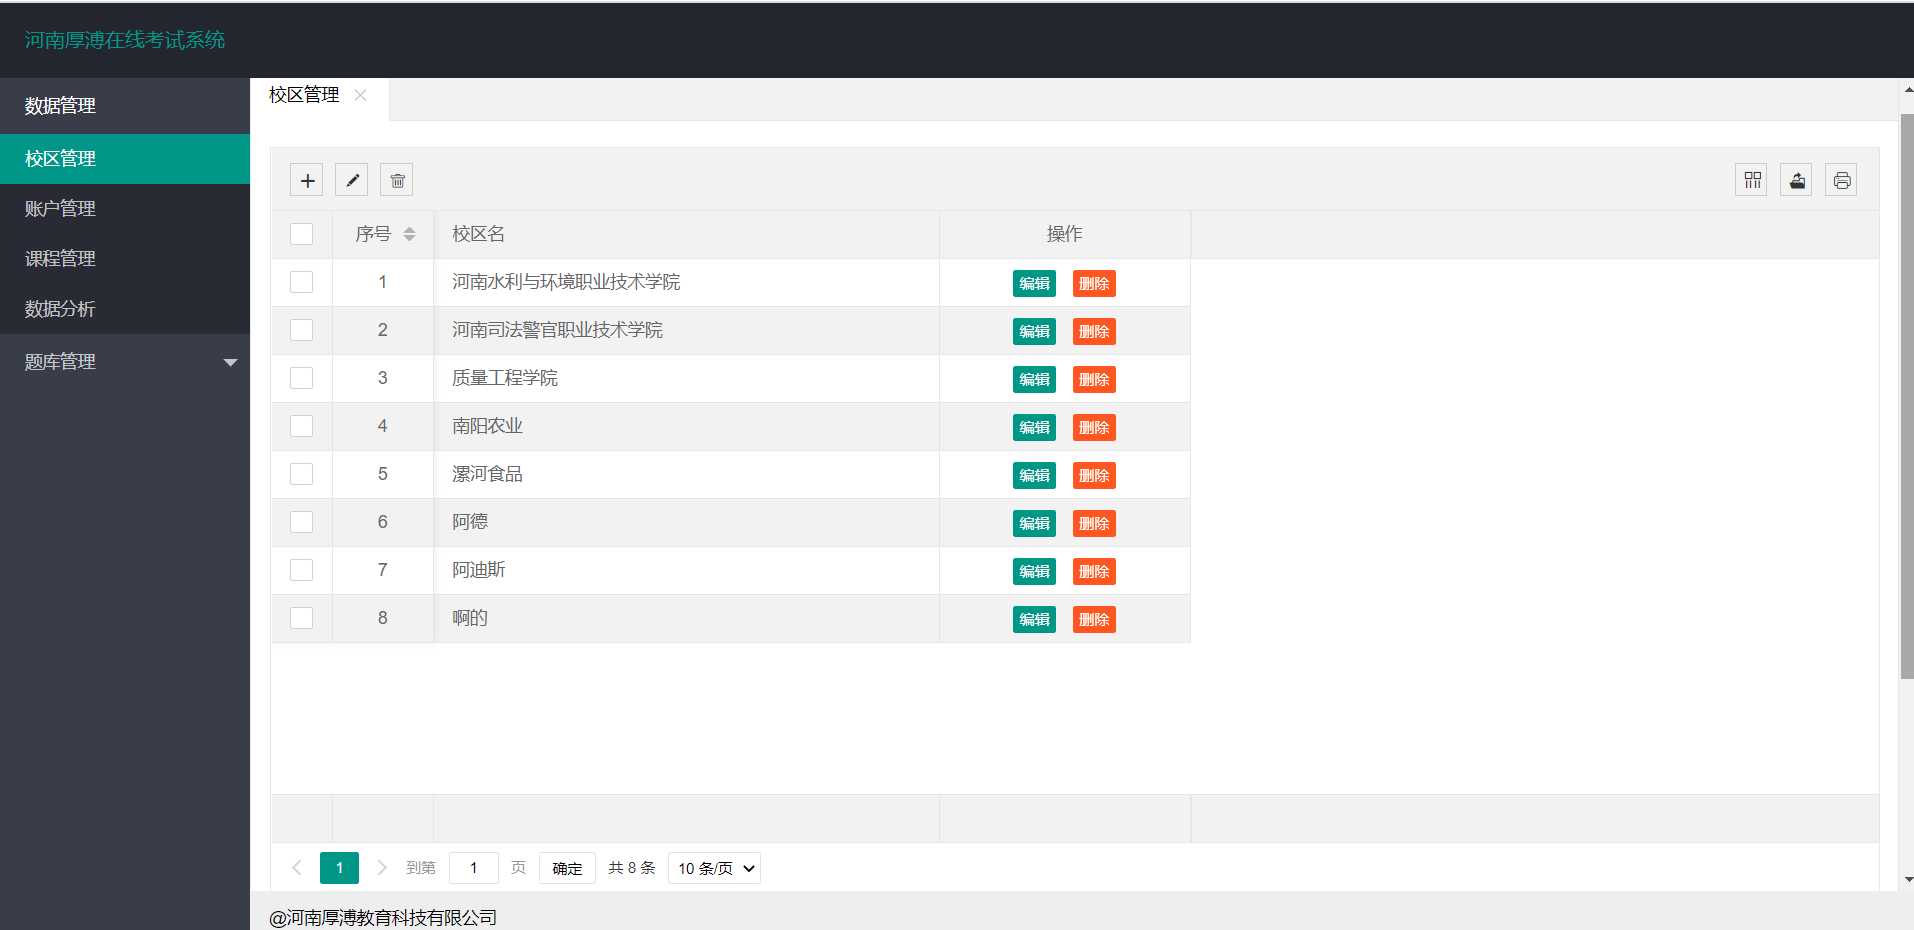Open the column filter grid icon
1914x930 pixels.
[1752, 180]
